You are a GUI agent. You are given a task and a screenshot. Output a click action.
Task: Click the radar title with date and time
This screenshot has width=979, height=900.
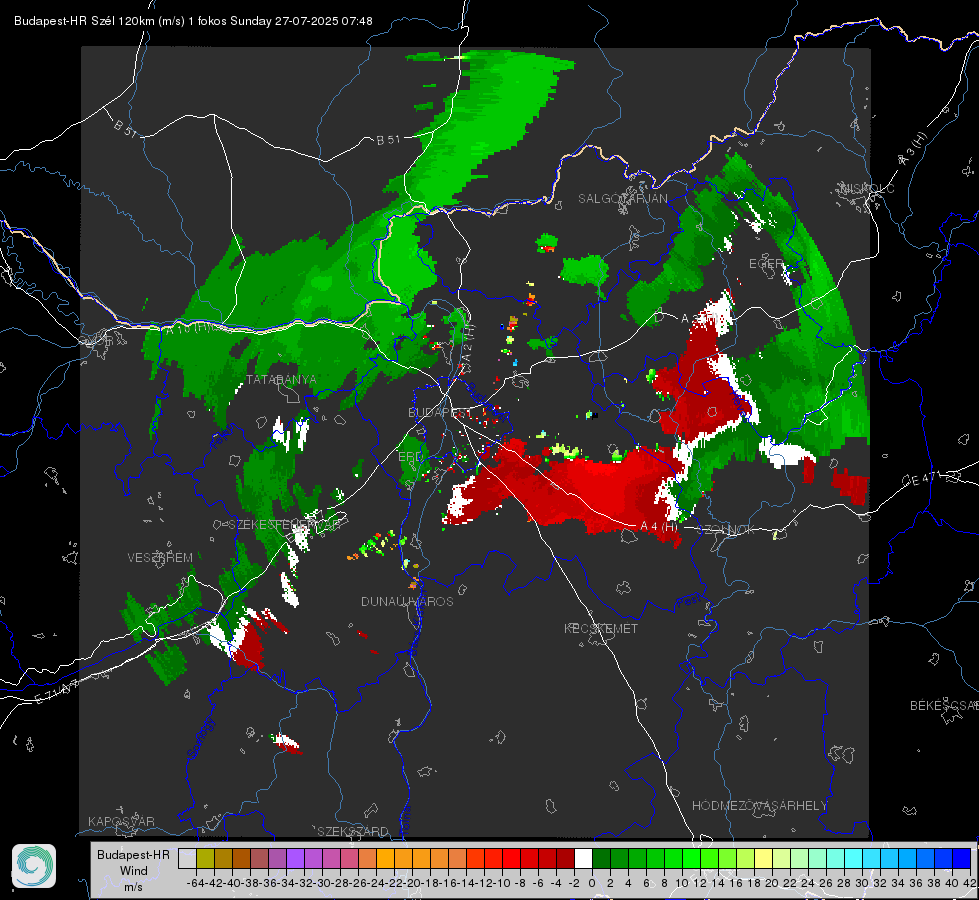(x=193, y=21)
